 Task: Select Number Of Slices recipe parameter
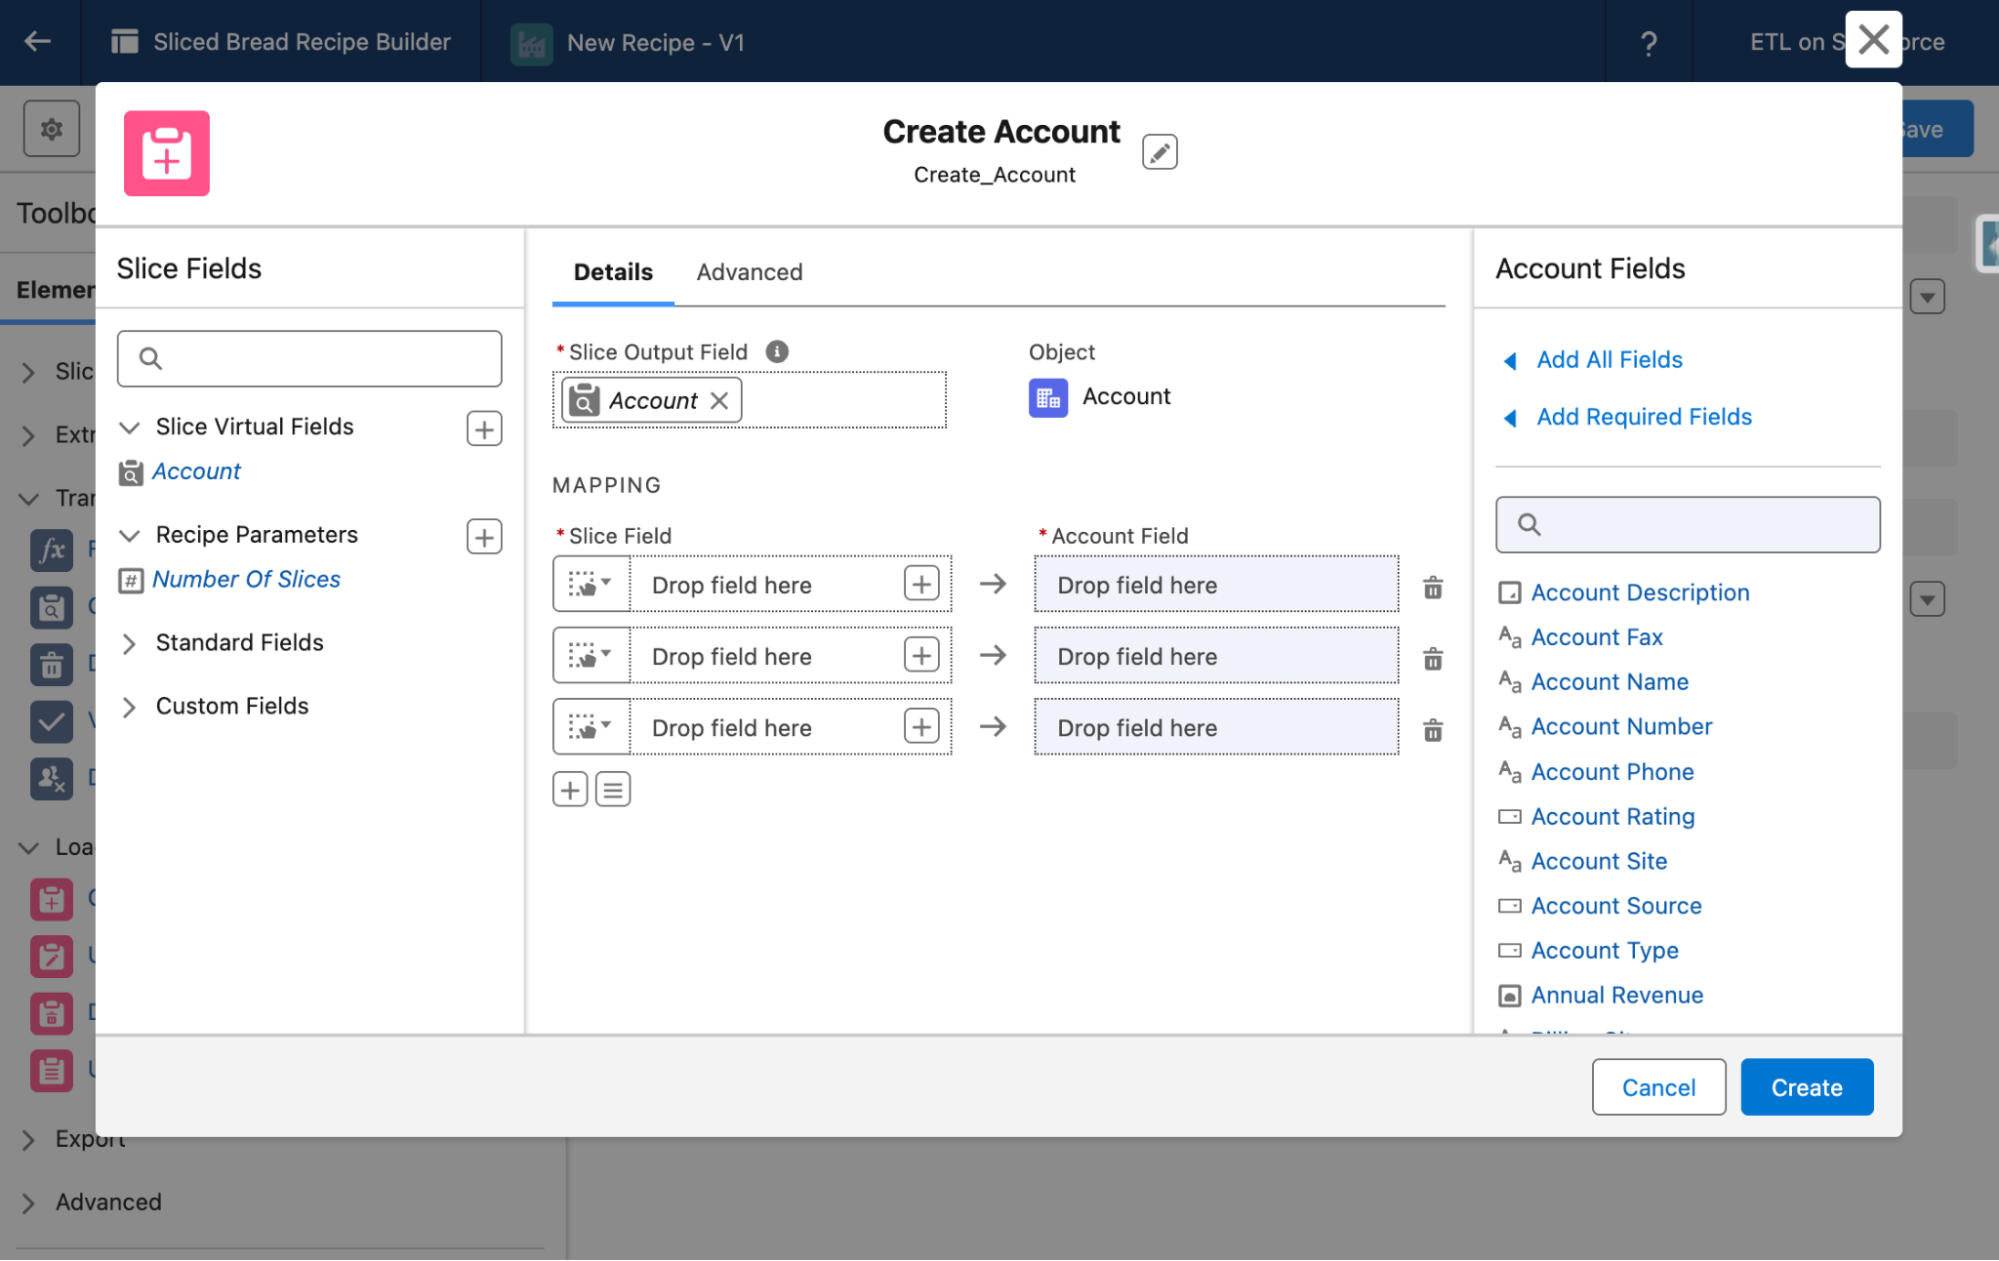coord(246,580)
